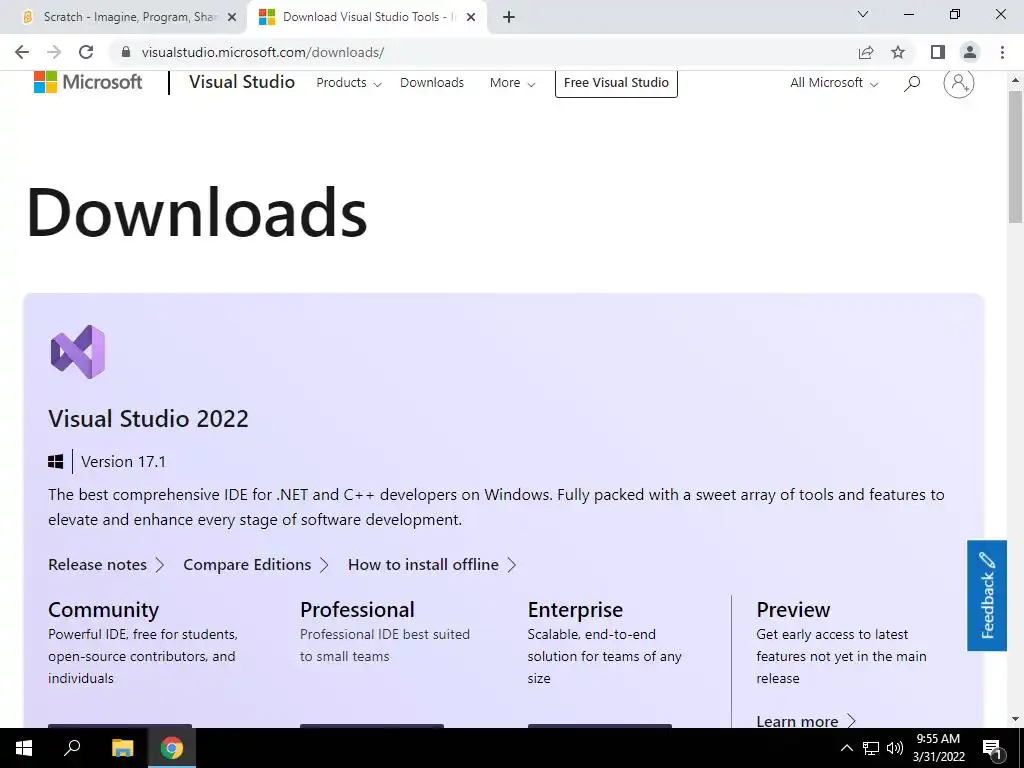This screenshot has height=768, width=1024.
Task: Click the Visual Studio 2022 title
Action: pos(148,419)
